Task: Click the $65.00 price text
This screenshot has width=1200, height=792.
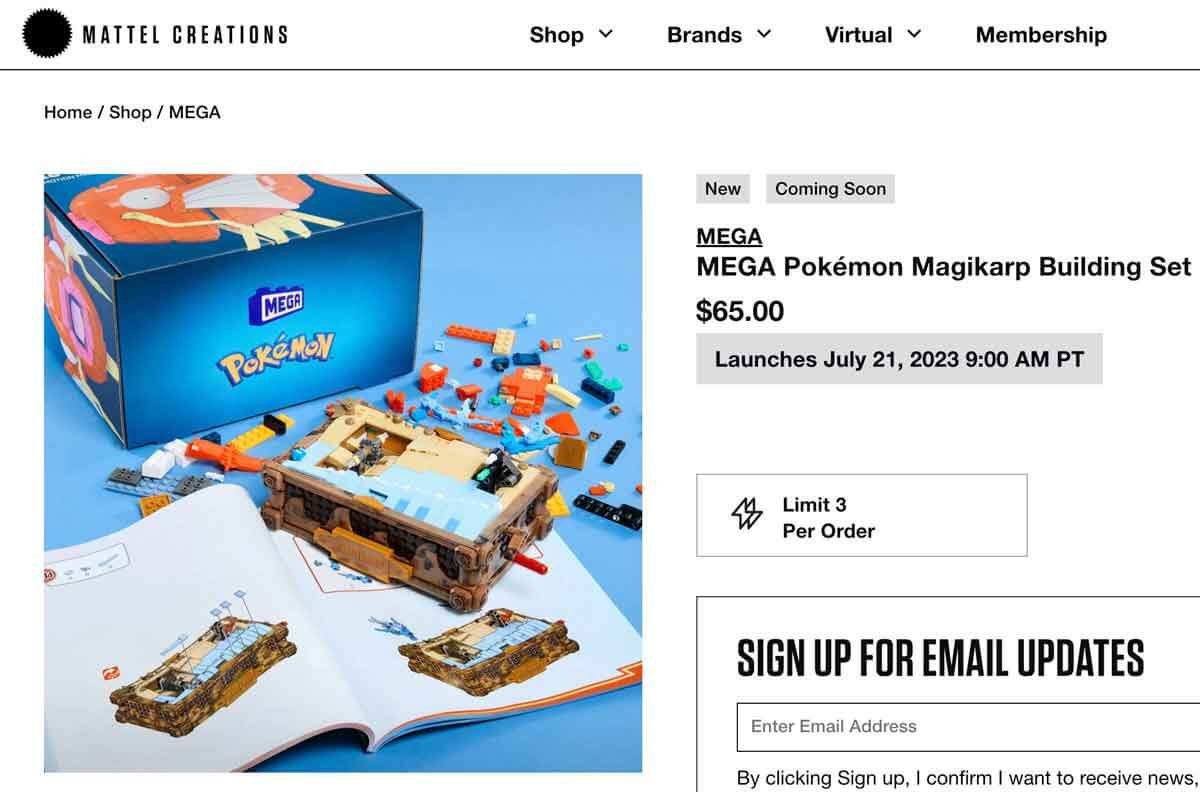Action: [741, 311]
